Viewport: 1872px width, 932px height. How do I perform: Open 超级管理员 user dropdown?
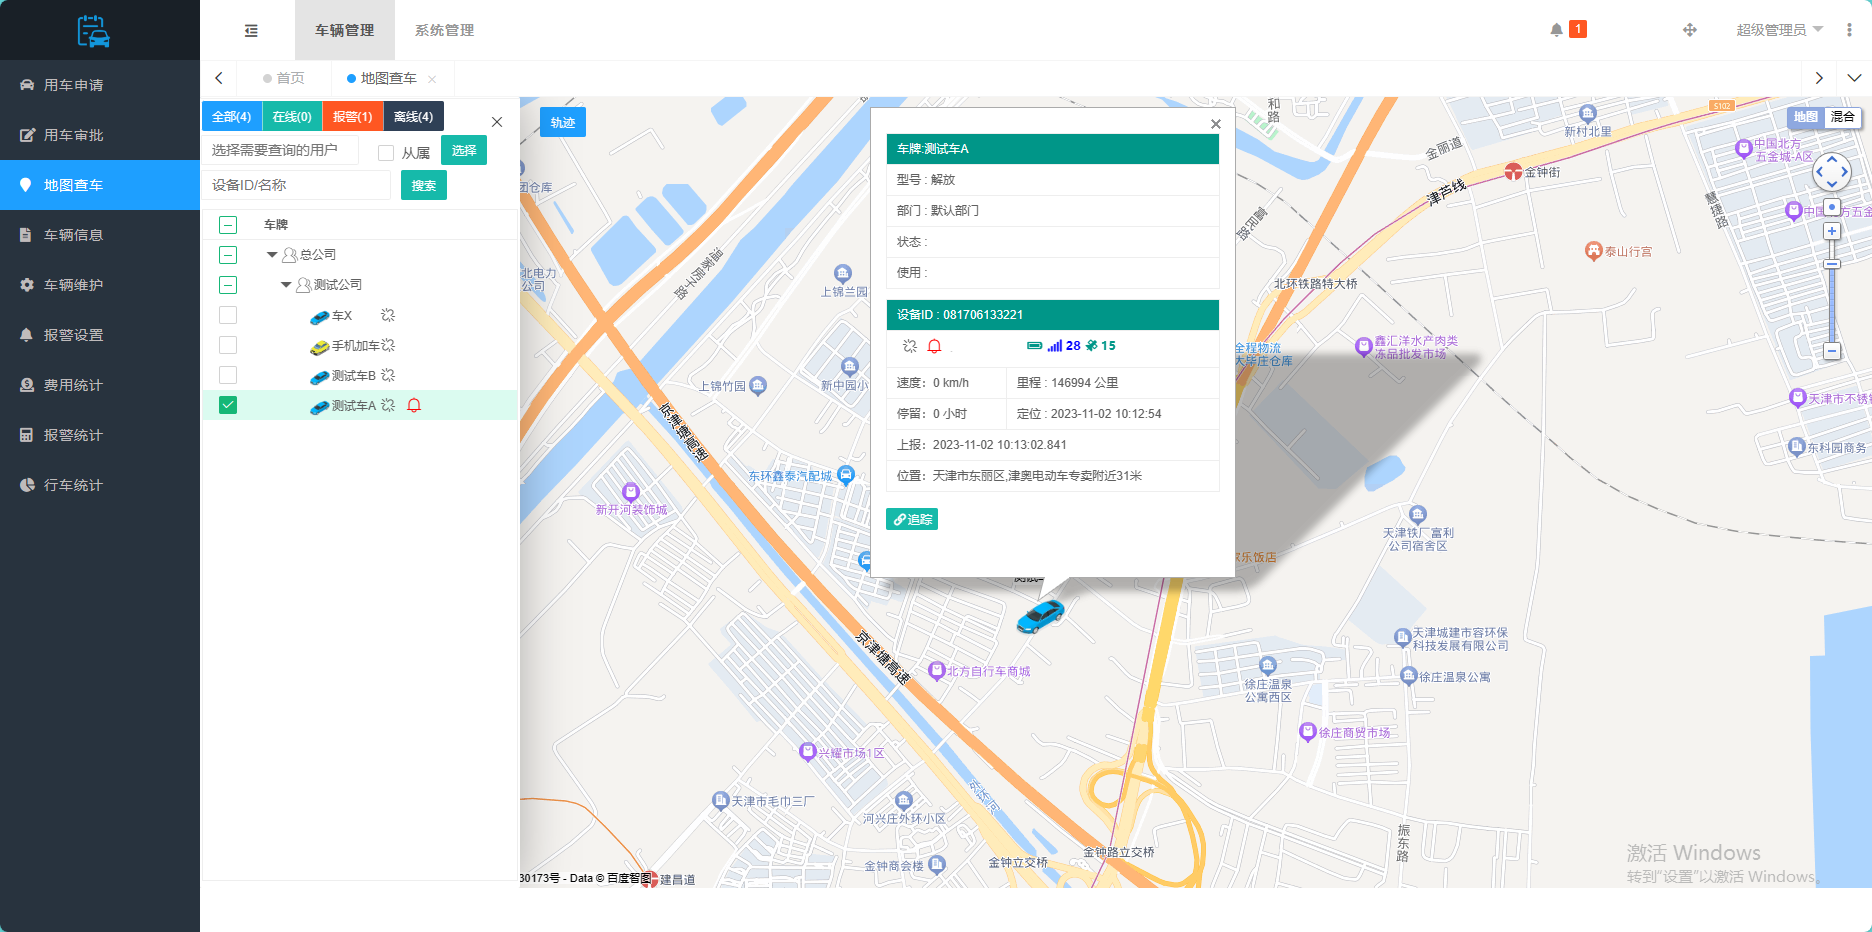click(x=1780, y=30)
